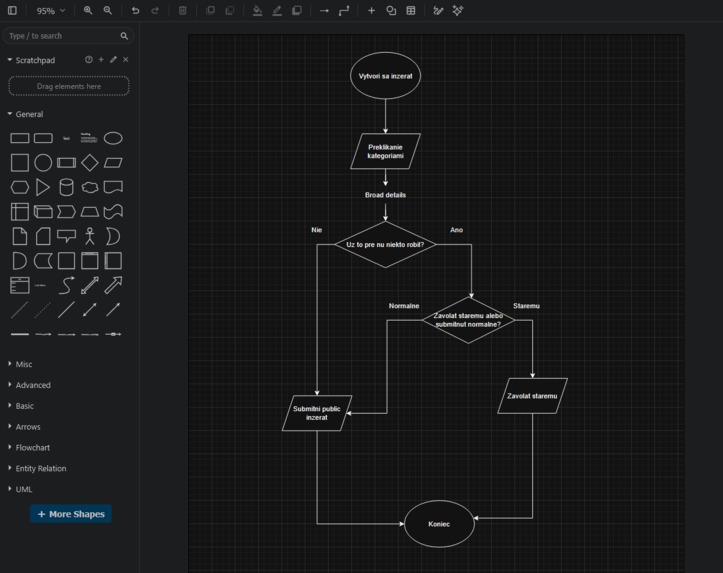The height and width of the screenshot is (573, 723).
Task: Select the Submitni public inzerat shape
Action: pyautogui.click(x=317, y=413)
